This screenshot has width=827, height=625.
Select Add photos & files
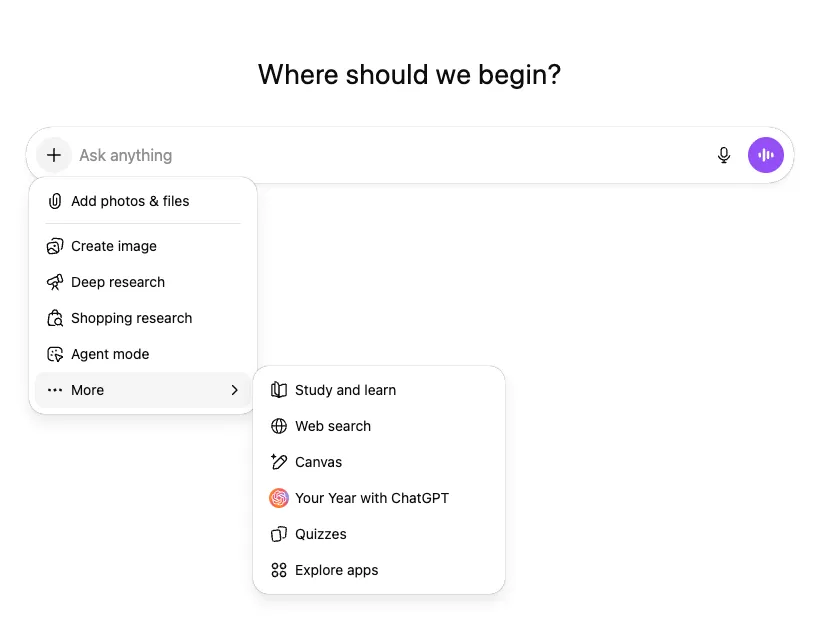pyautogui.click(x=129, y=201)
